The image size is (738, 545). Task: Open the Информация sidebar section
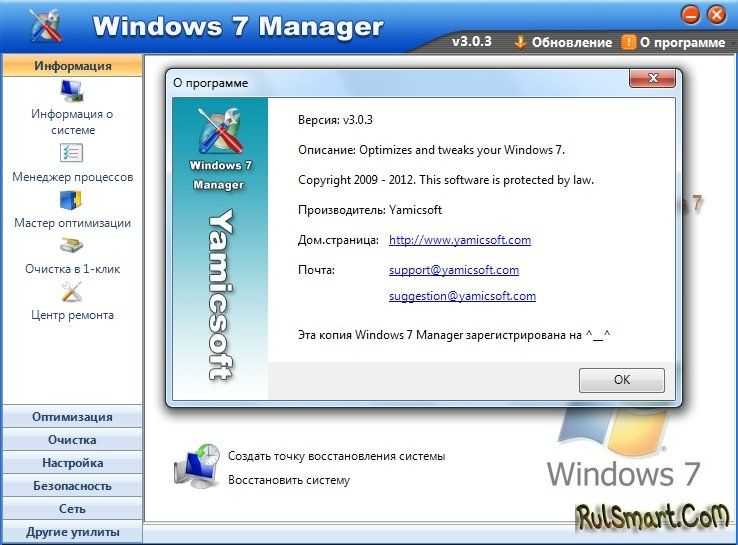coord(72,65)
